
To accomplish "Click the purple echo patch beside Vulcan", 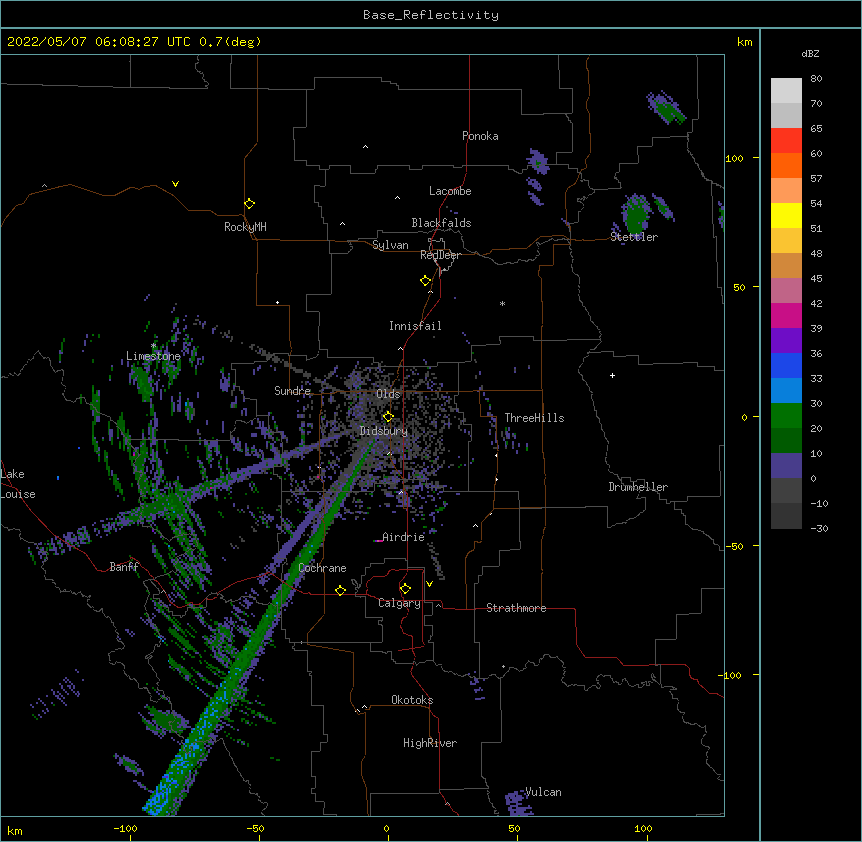I will 517,802.
